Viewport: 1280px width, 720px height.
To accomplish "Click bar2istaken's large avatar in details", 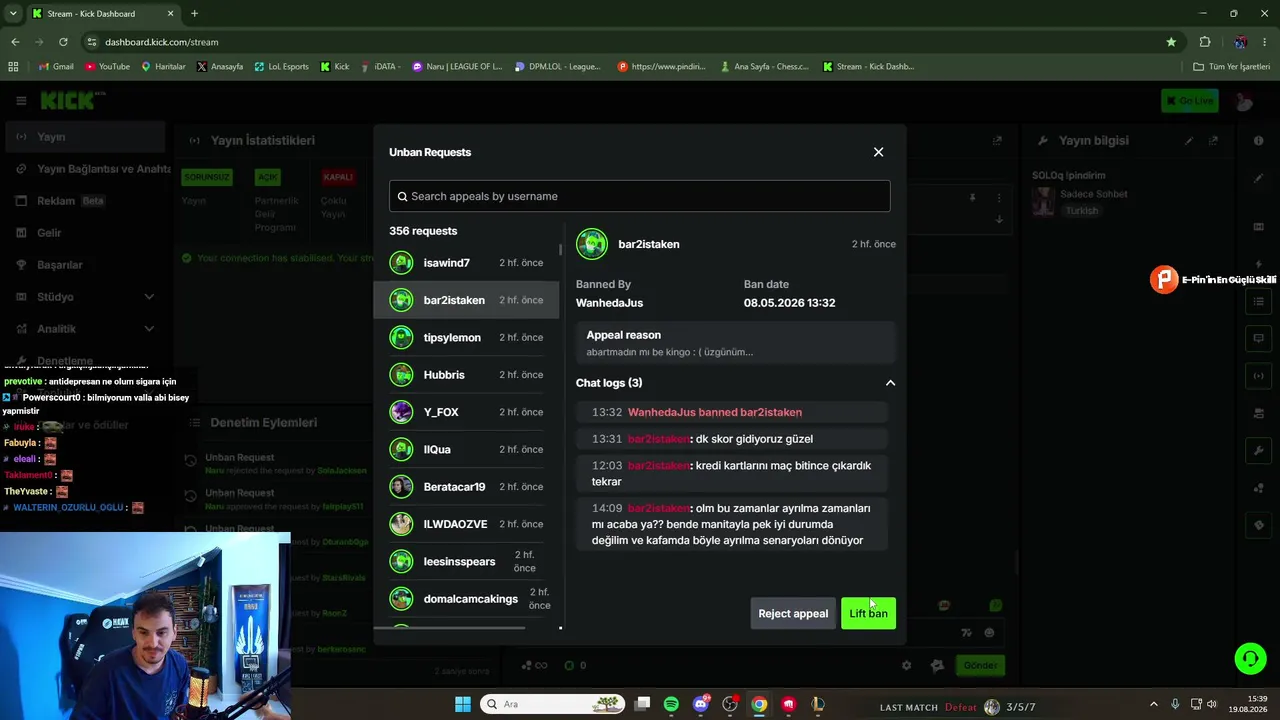I will [592, 244].
